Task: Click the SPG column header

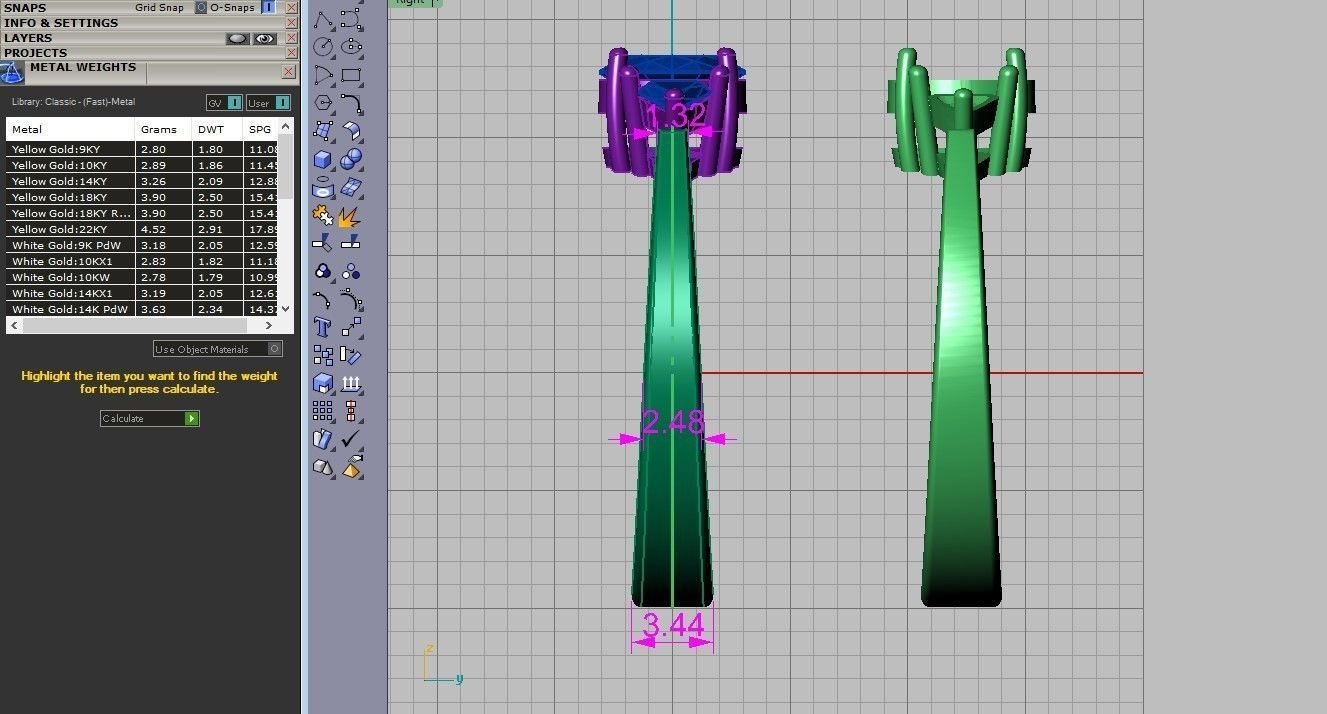Action: (x=260, y=129)
